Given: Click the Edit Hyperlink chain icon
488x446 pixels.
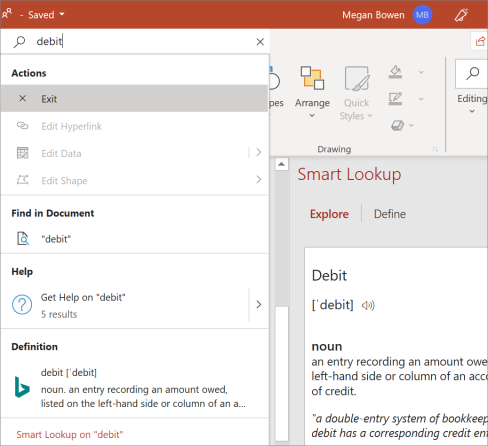Looking at the screenshot, I should click(22, 126).
